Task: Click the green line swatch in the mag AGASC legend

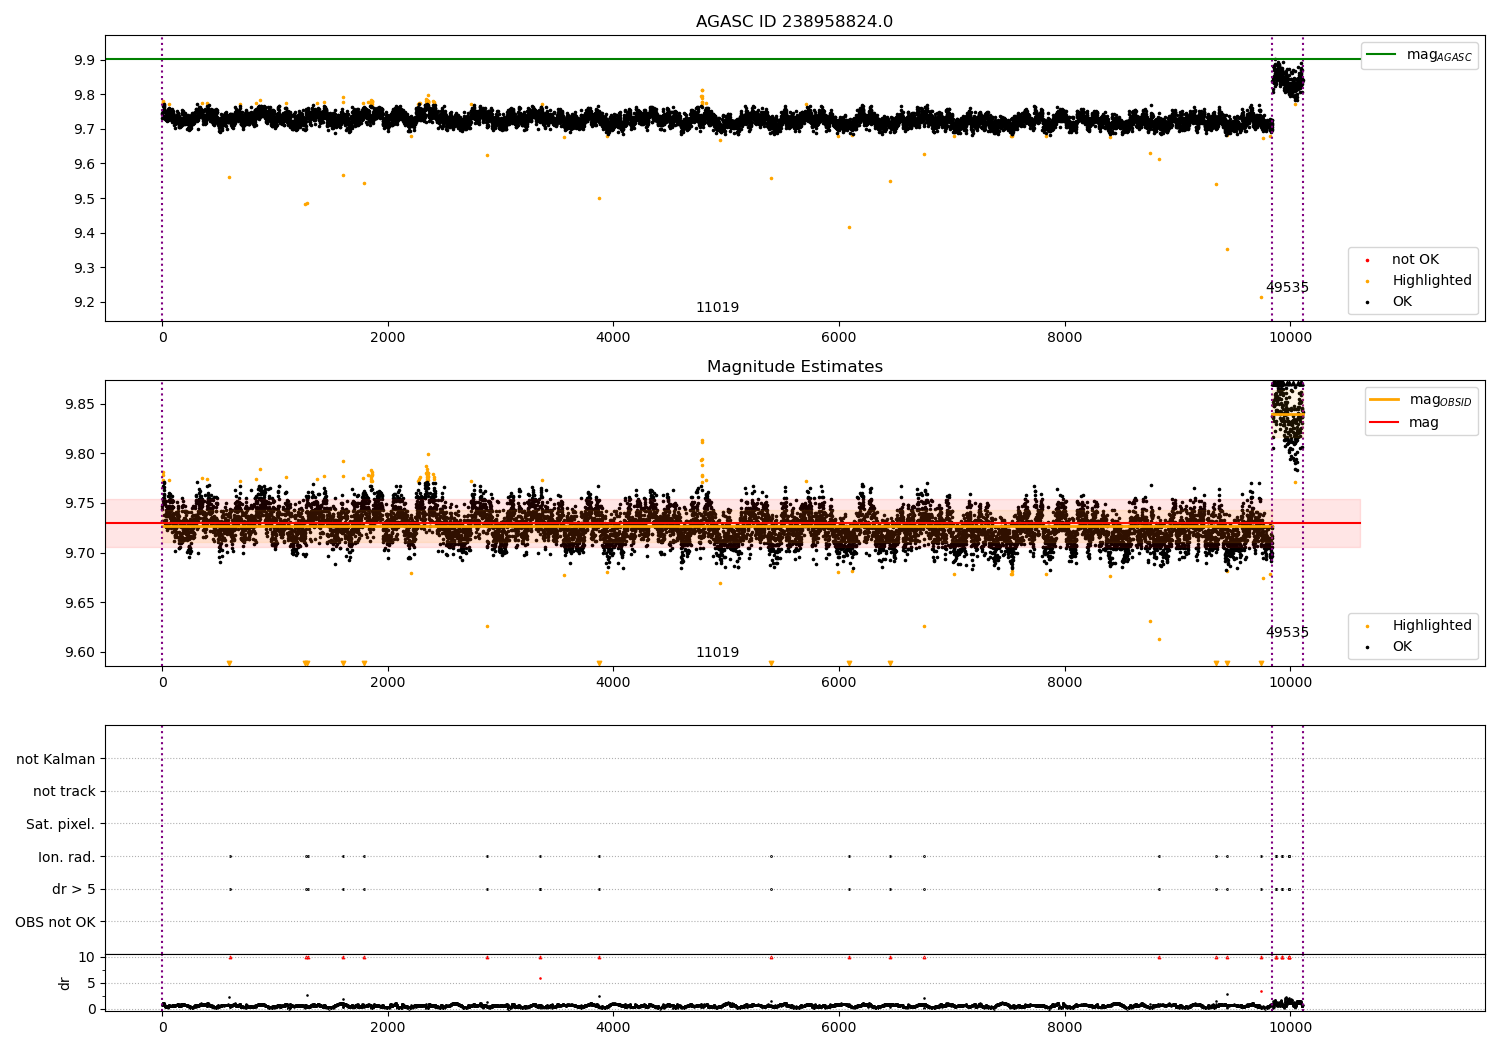Action: [x=1382, y=54]
